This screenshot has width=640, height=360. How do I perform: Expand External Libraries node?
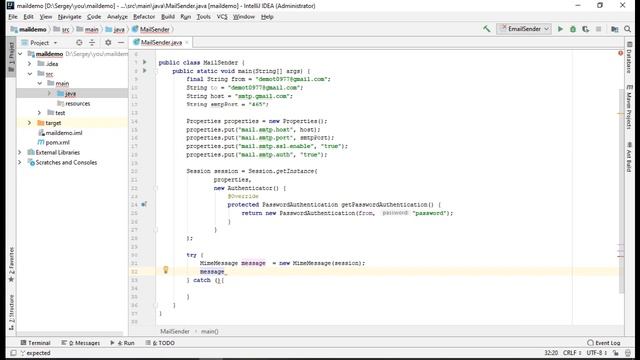coord(20,152)
